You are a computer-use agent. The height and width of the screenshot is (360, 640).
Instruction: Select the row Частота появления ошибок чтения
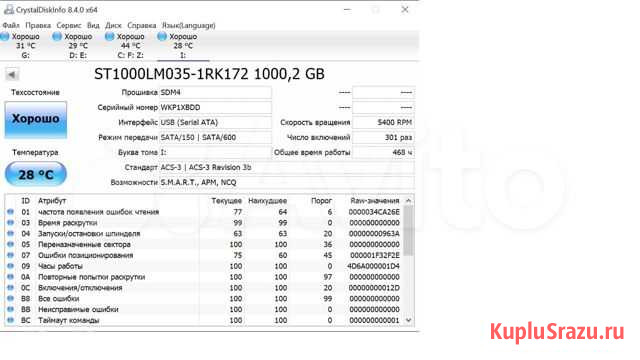[x=204, y=212]
